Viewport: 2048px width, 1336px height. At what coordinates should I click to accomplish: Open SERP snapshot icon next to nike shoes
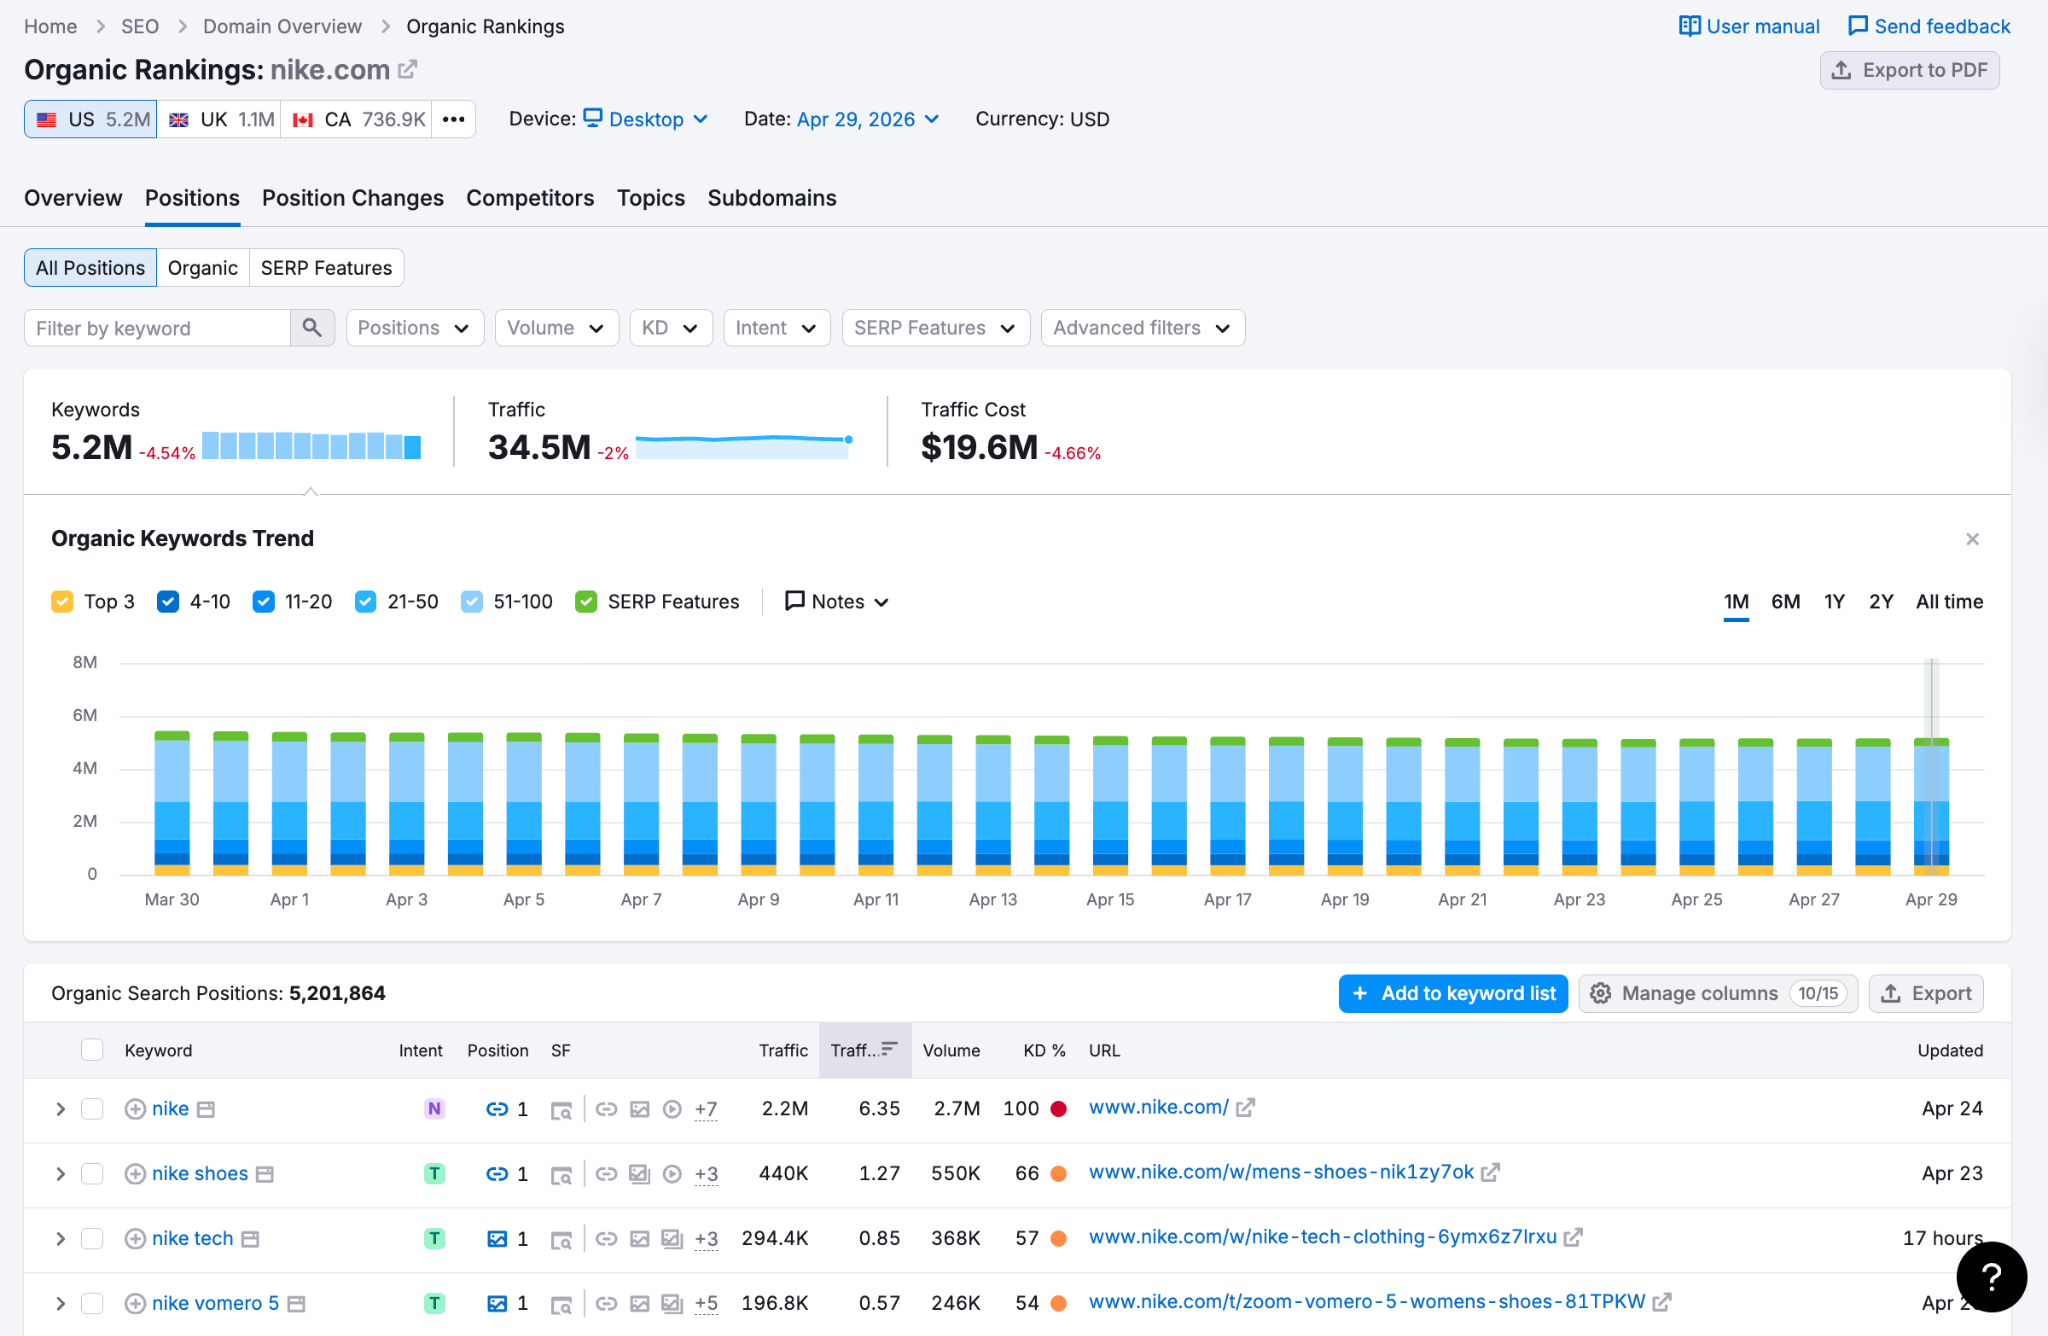point(265,1174)
